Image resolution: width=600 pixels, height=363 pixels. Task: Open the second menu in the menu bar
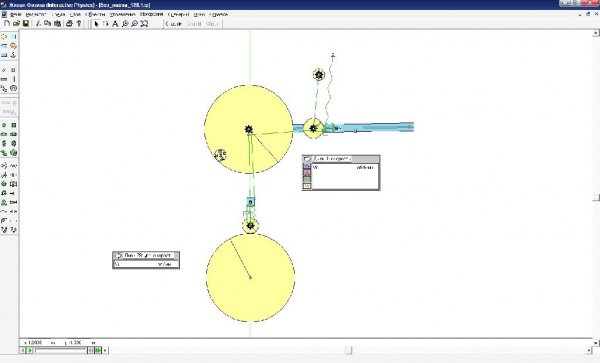(36, 14)
